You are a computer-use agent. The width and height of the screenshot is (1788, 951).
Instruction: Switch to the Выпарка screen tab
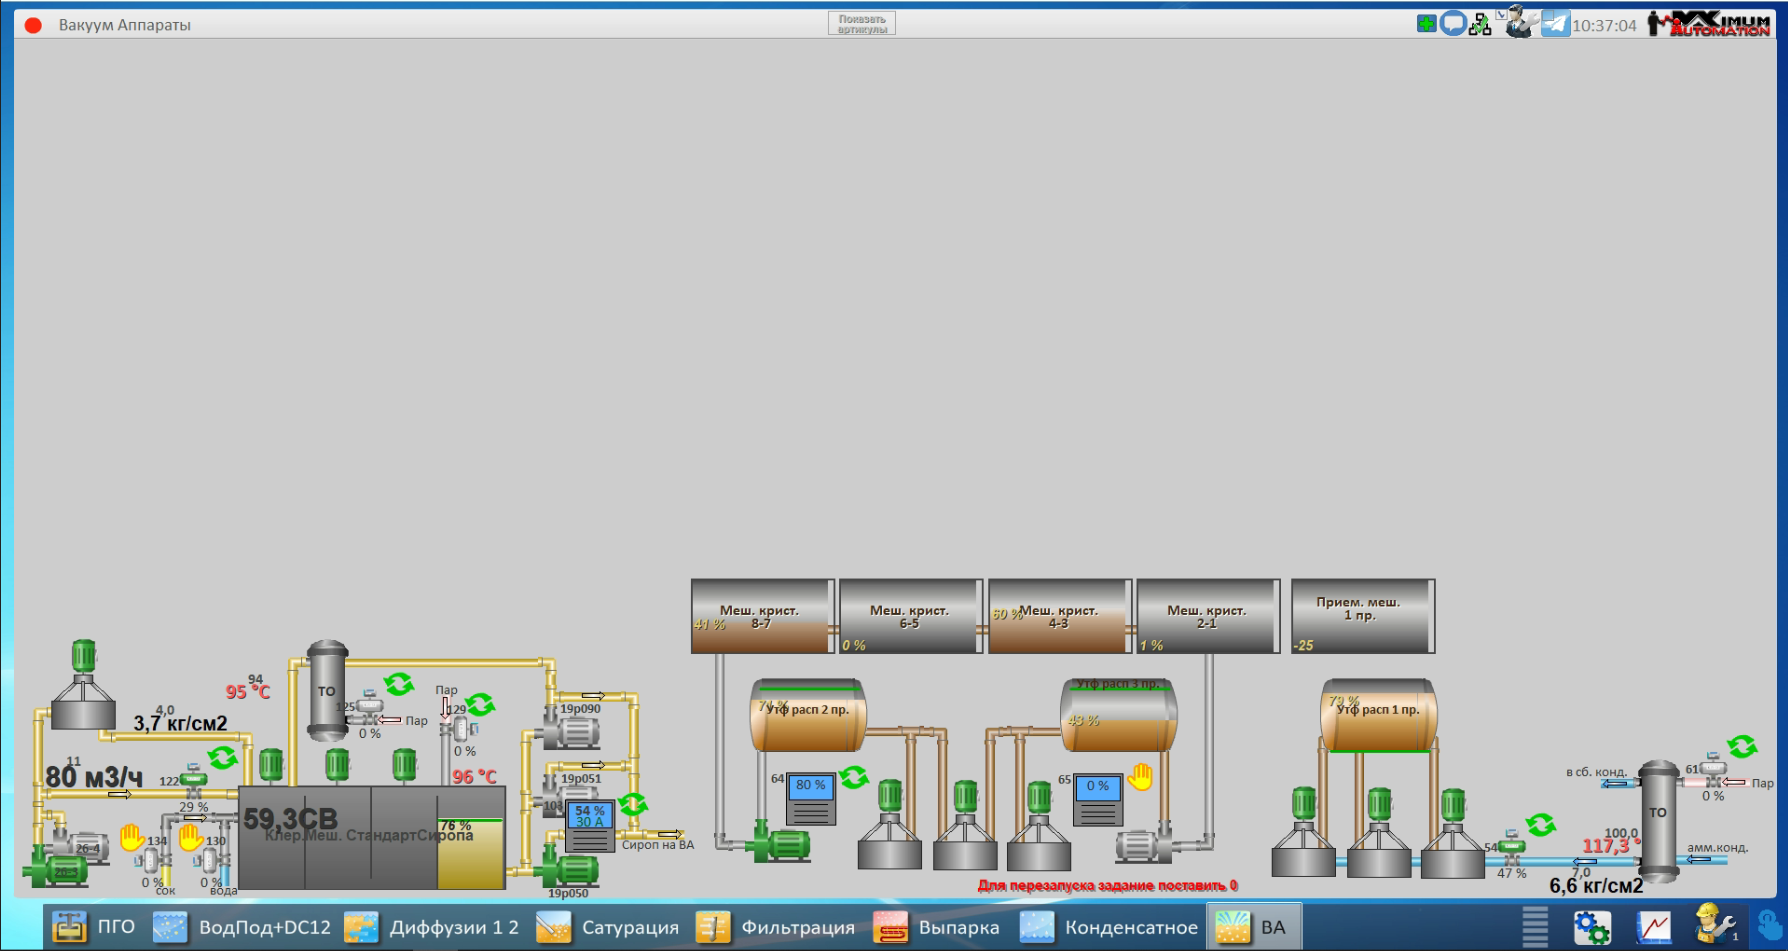pyautogui.click(x=937, y=927)
